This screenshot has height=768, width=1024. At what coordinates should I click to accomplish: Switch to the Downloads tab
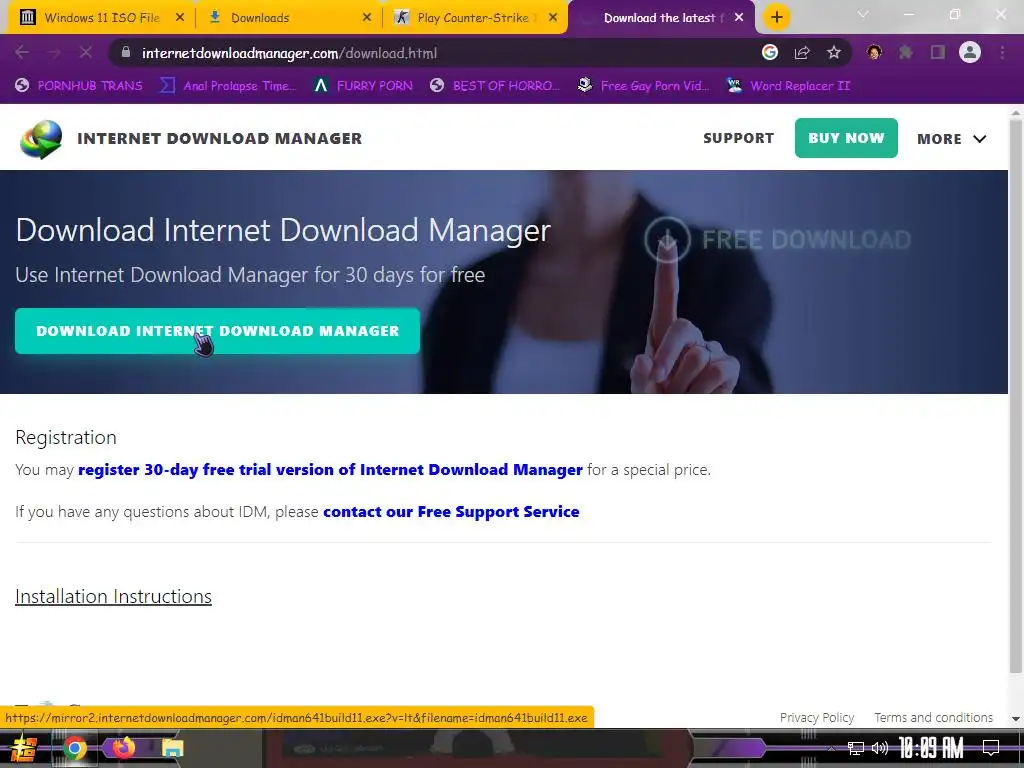pos(287,18)
